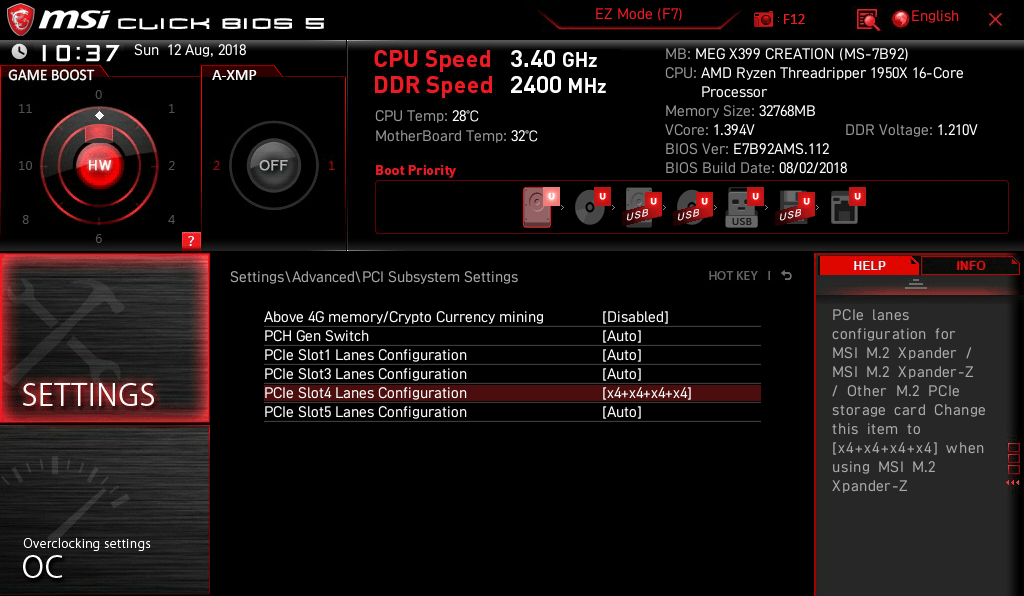Image resolution: width=1024 pixels, height=596 pixels.
Task: Click the MSI dragon shield logo
Action: pyautogui.click(x=20, y=20)
